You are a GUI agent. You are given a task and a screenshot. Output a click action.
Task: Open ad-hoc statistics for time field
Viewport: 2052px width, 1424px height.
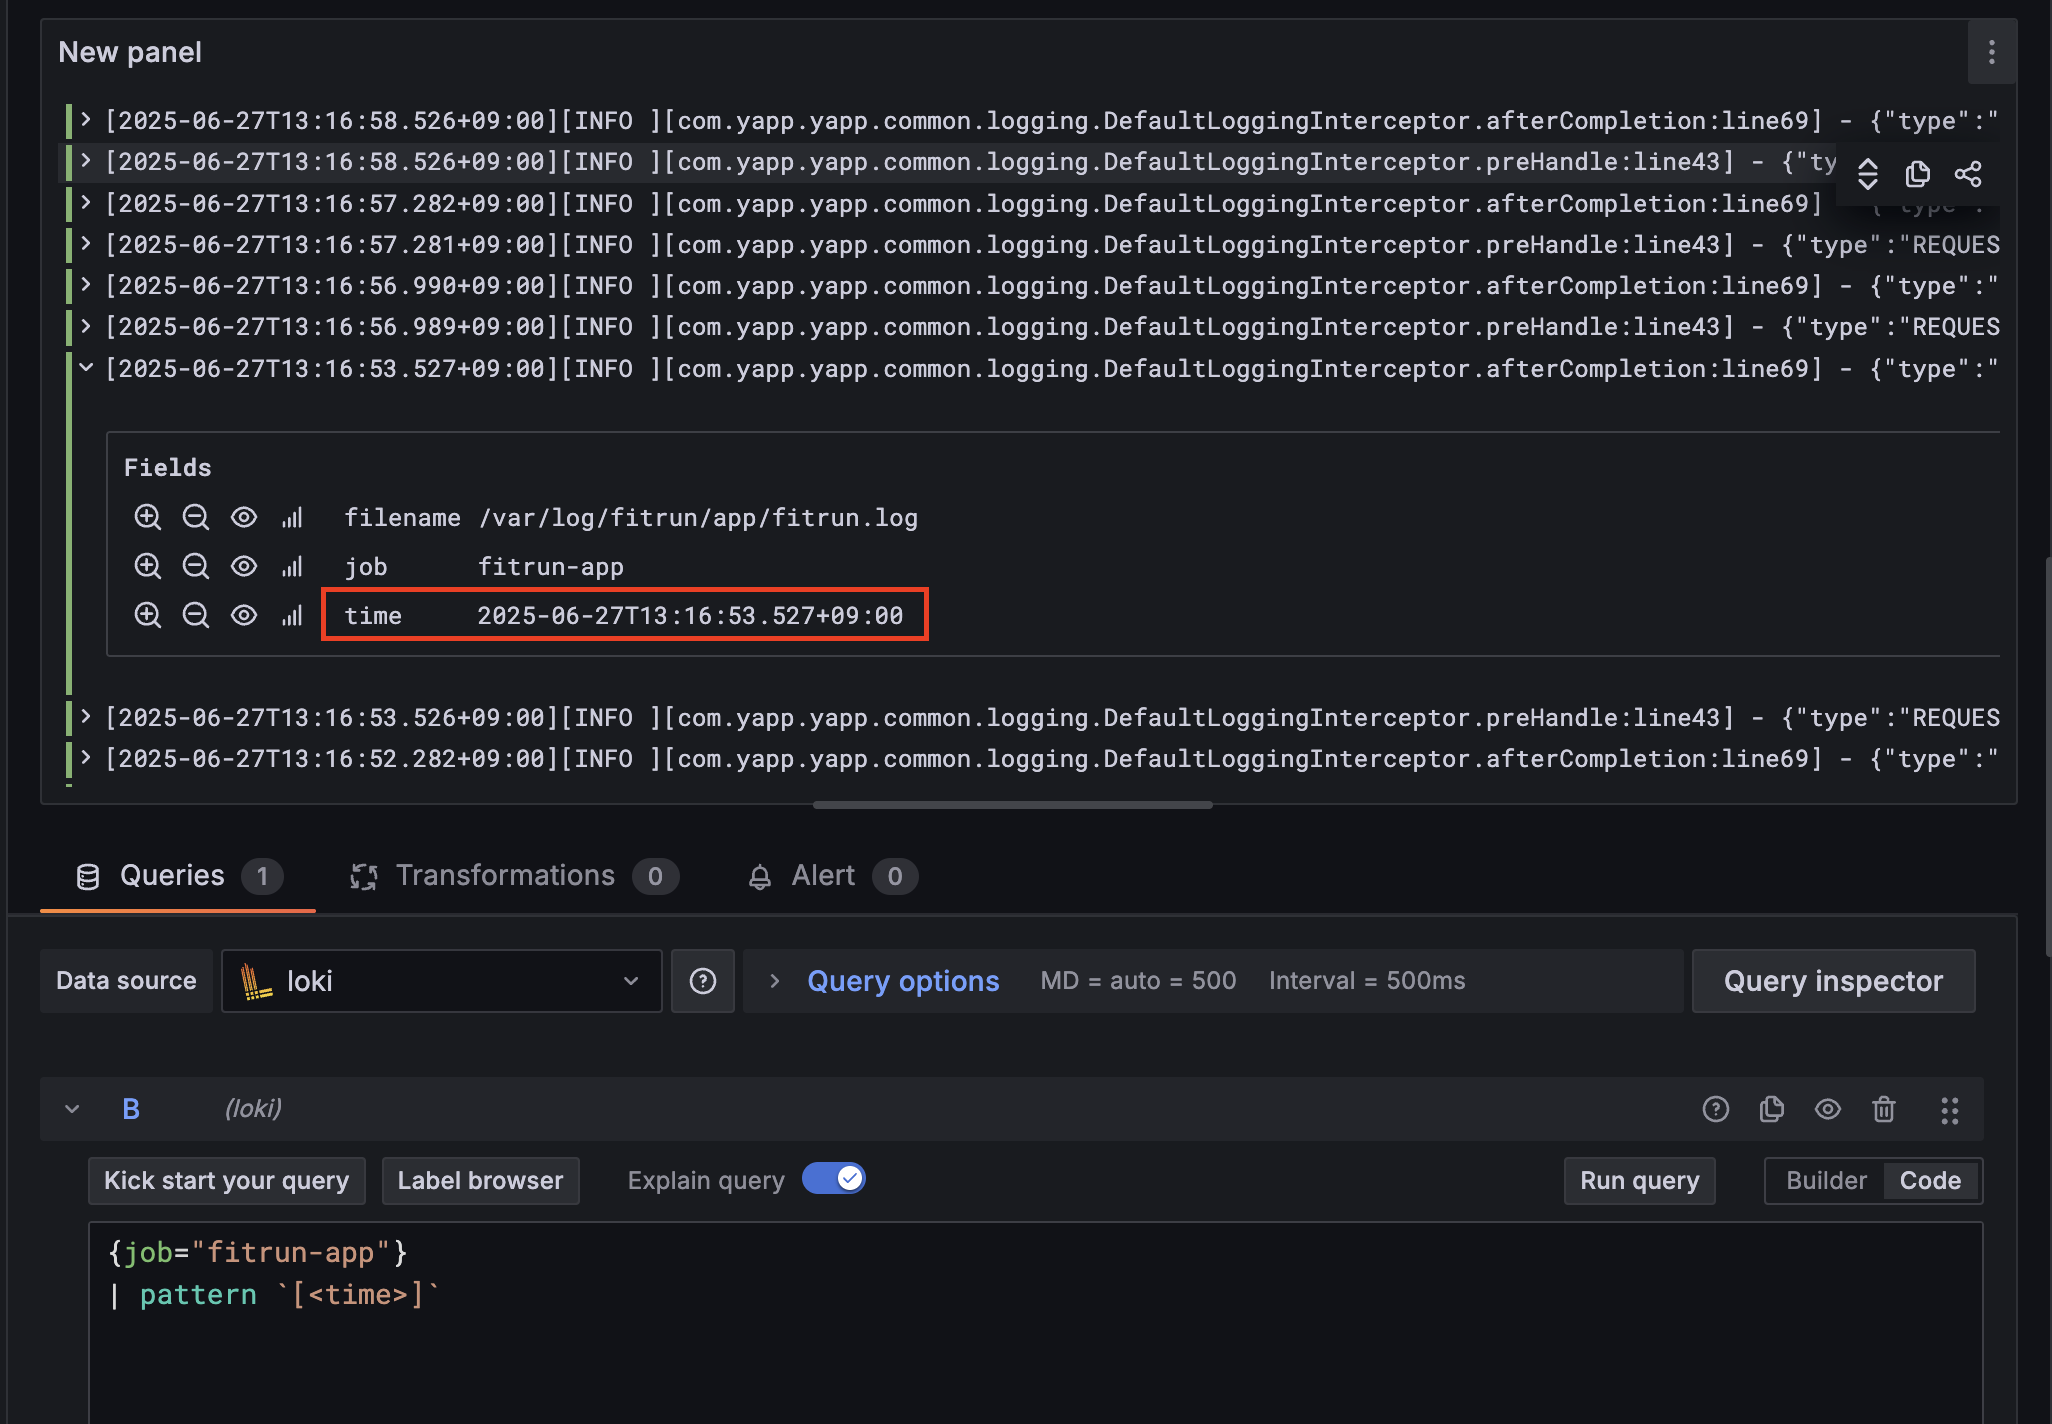tap(292, 615)
